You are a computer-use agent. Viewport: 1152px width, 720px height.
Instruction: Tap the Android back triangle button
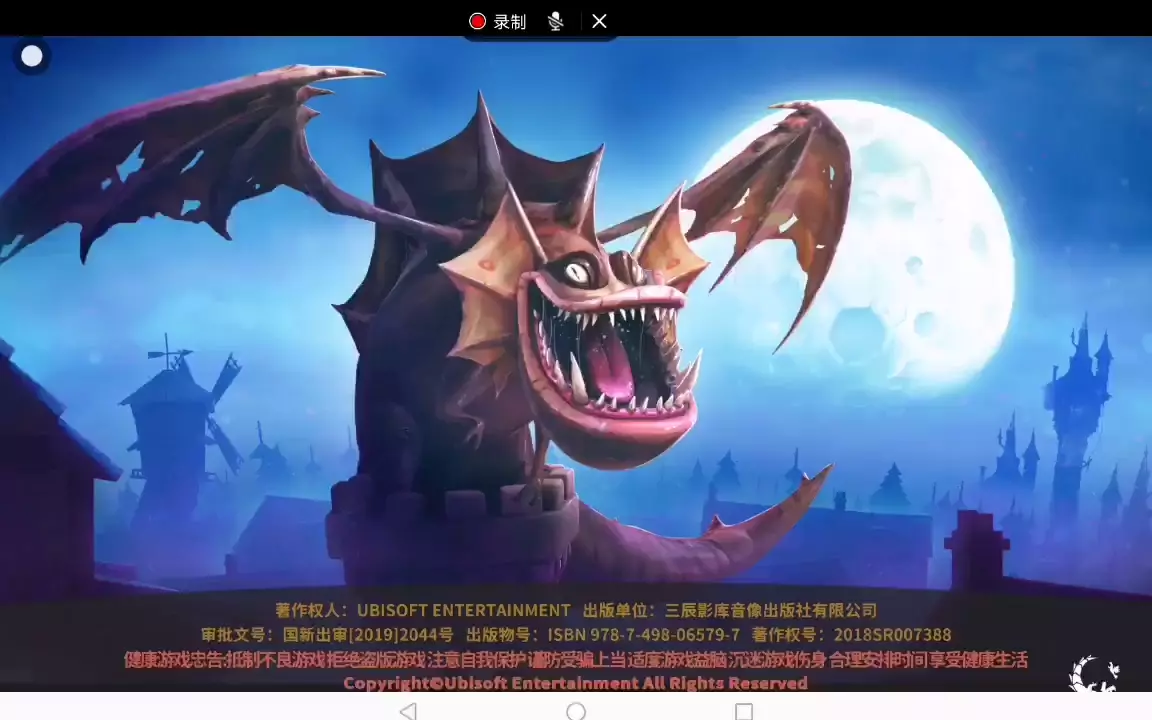coord(408,710)
